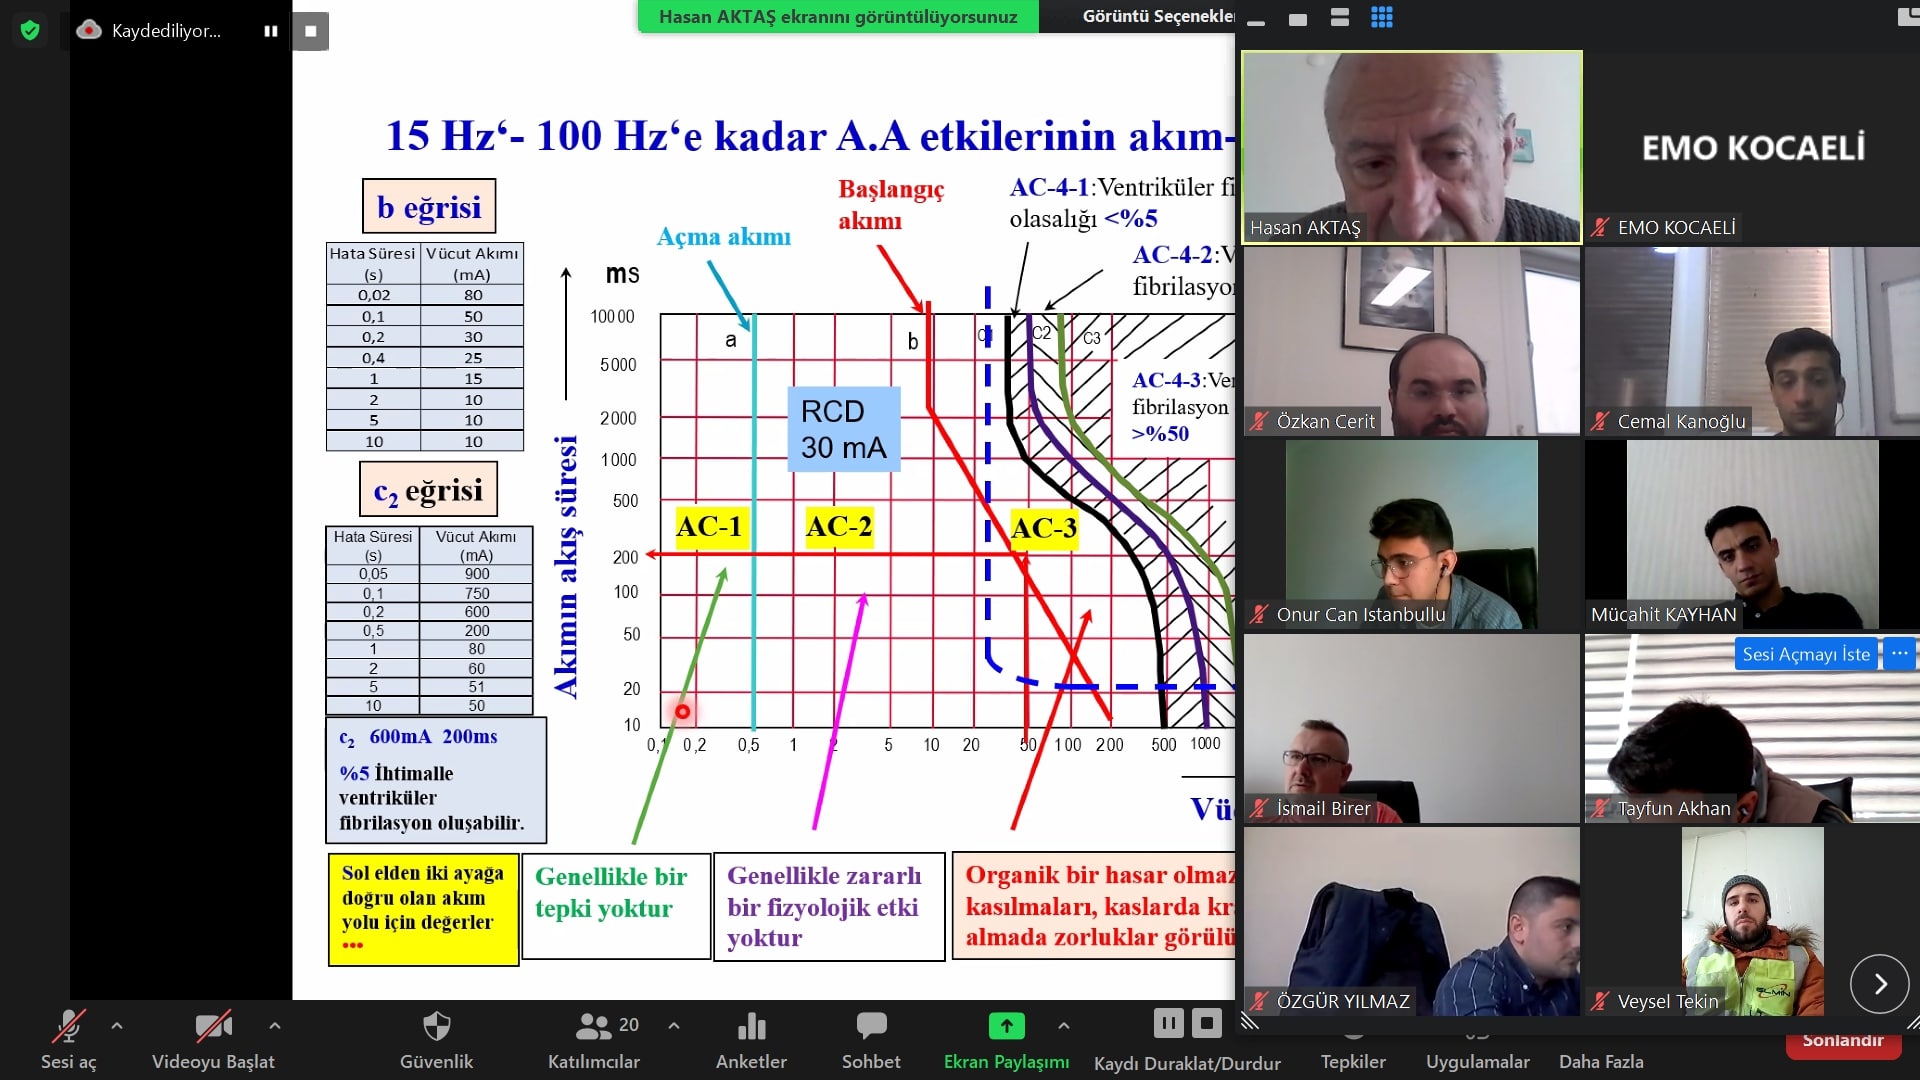The height and width of the screenshot is (1080, 1920).
Task: Click muted mic icon on Veysel Tekin
Action: click(x=1601, y=1002)
